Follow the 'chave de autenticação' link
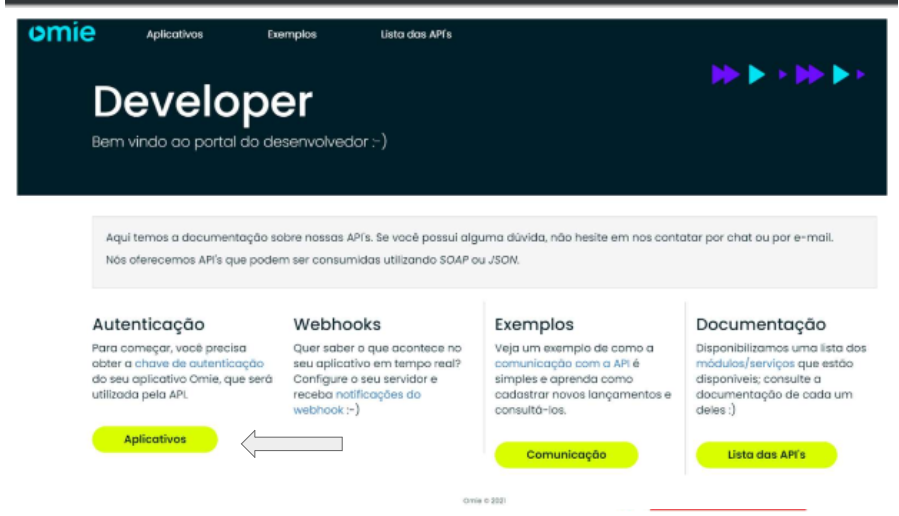Screen dimensions: 899x516 (199, 363)
